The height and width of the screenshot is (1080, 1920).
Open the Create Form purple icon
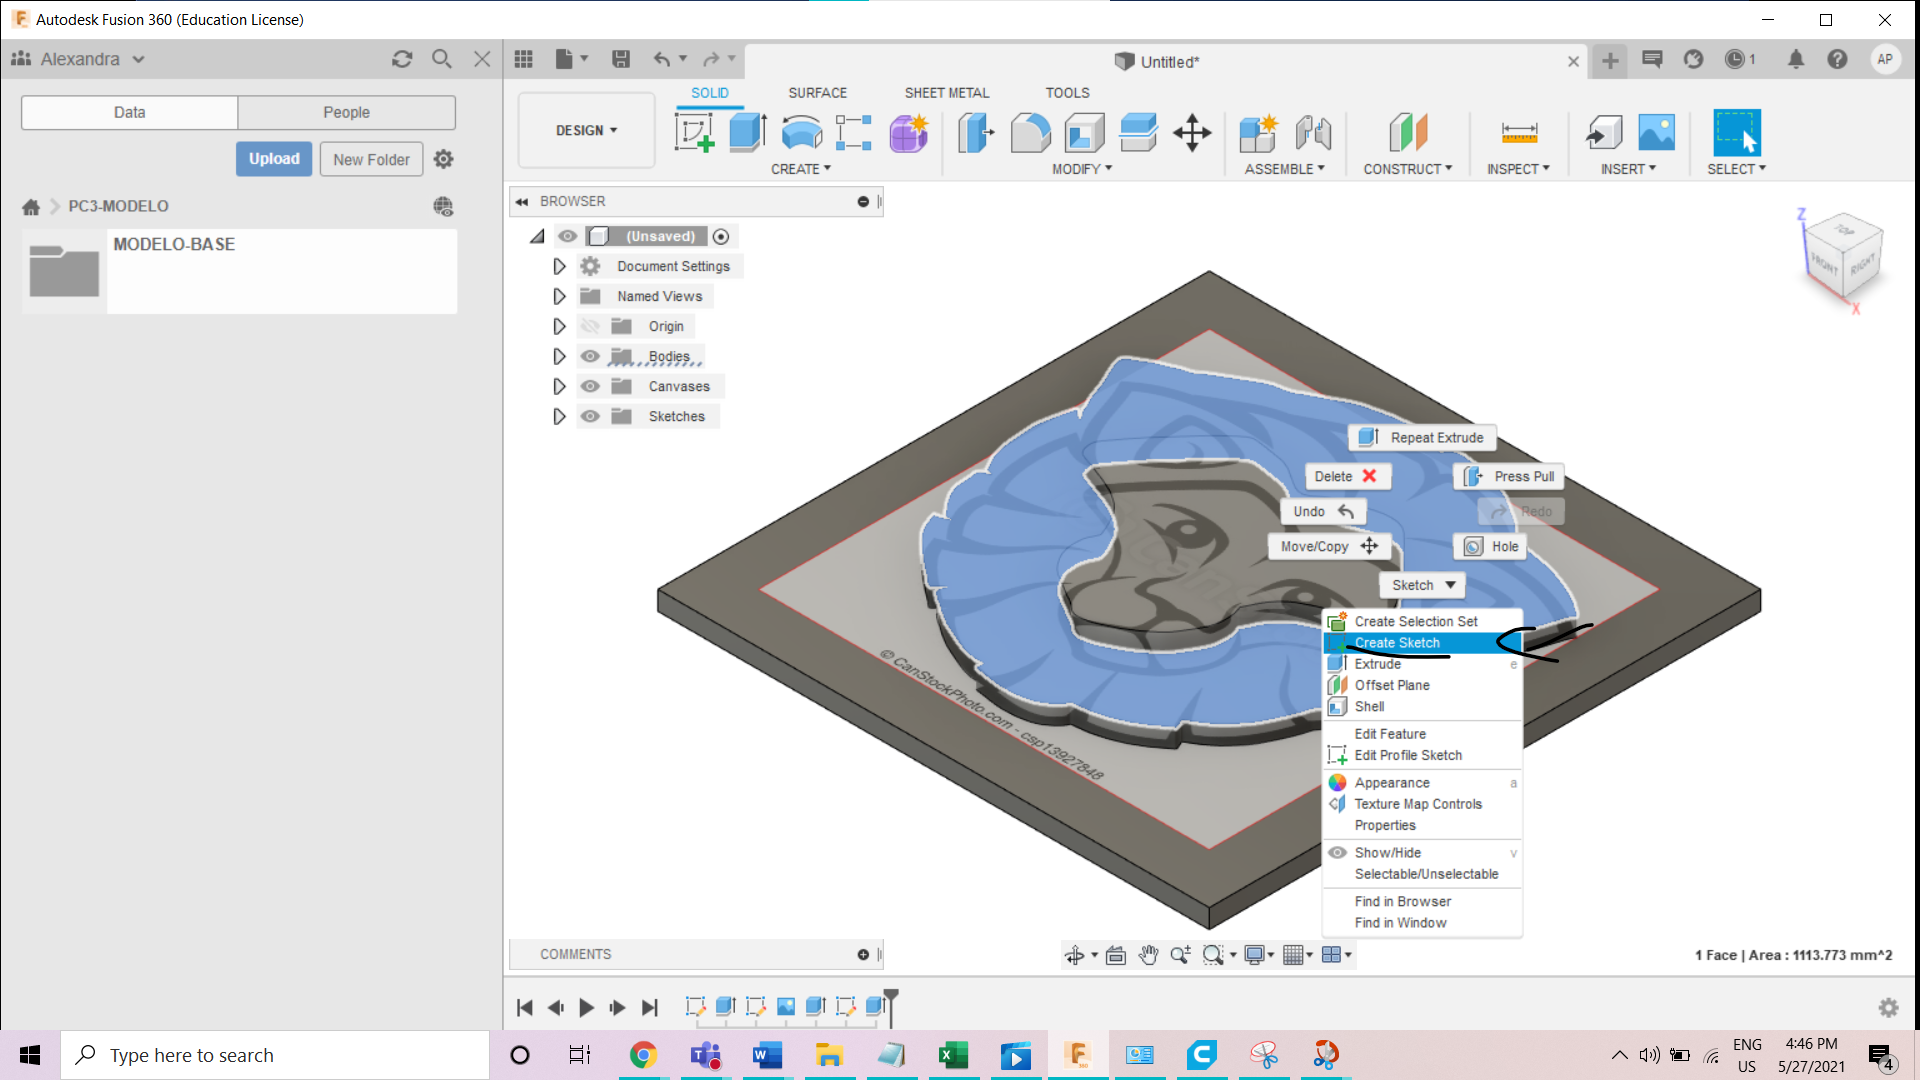pos(908,132)
